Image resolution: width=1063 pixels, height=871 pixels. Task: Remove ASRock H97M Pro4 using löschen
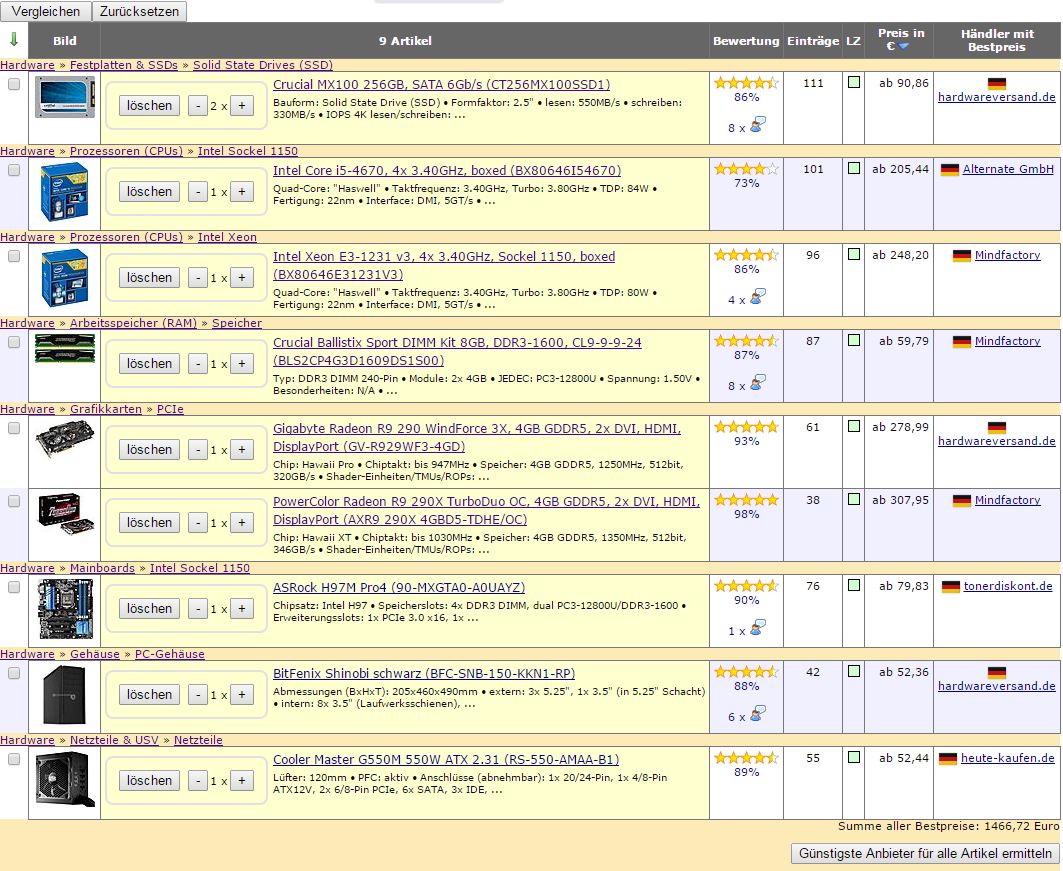click(x=150, y=608)
